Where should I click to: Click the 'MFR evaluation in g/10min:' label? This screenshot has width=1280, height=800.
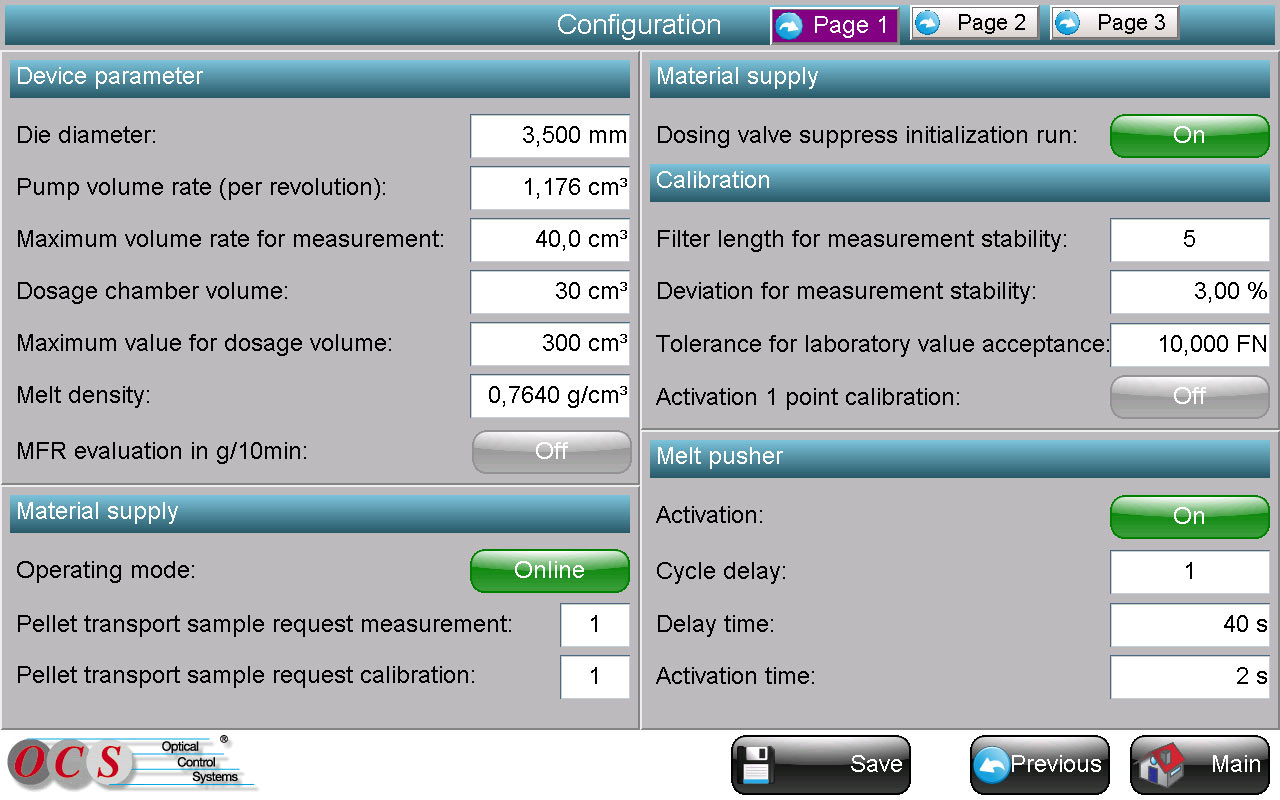pyautogui.click(x=162, y=451)
